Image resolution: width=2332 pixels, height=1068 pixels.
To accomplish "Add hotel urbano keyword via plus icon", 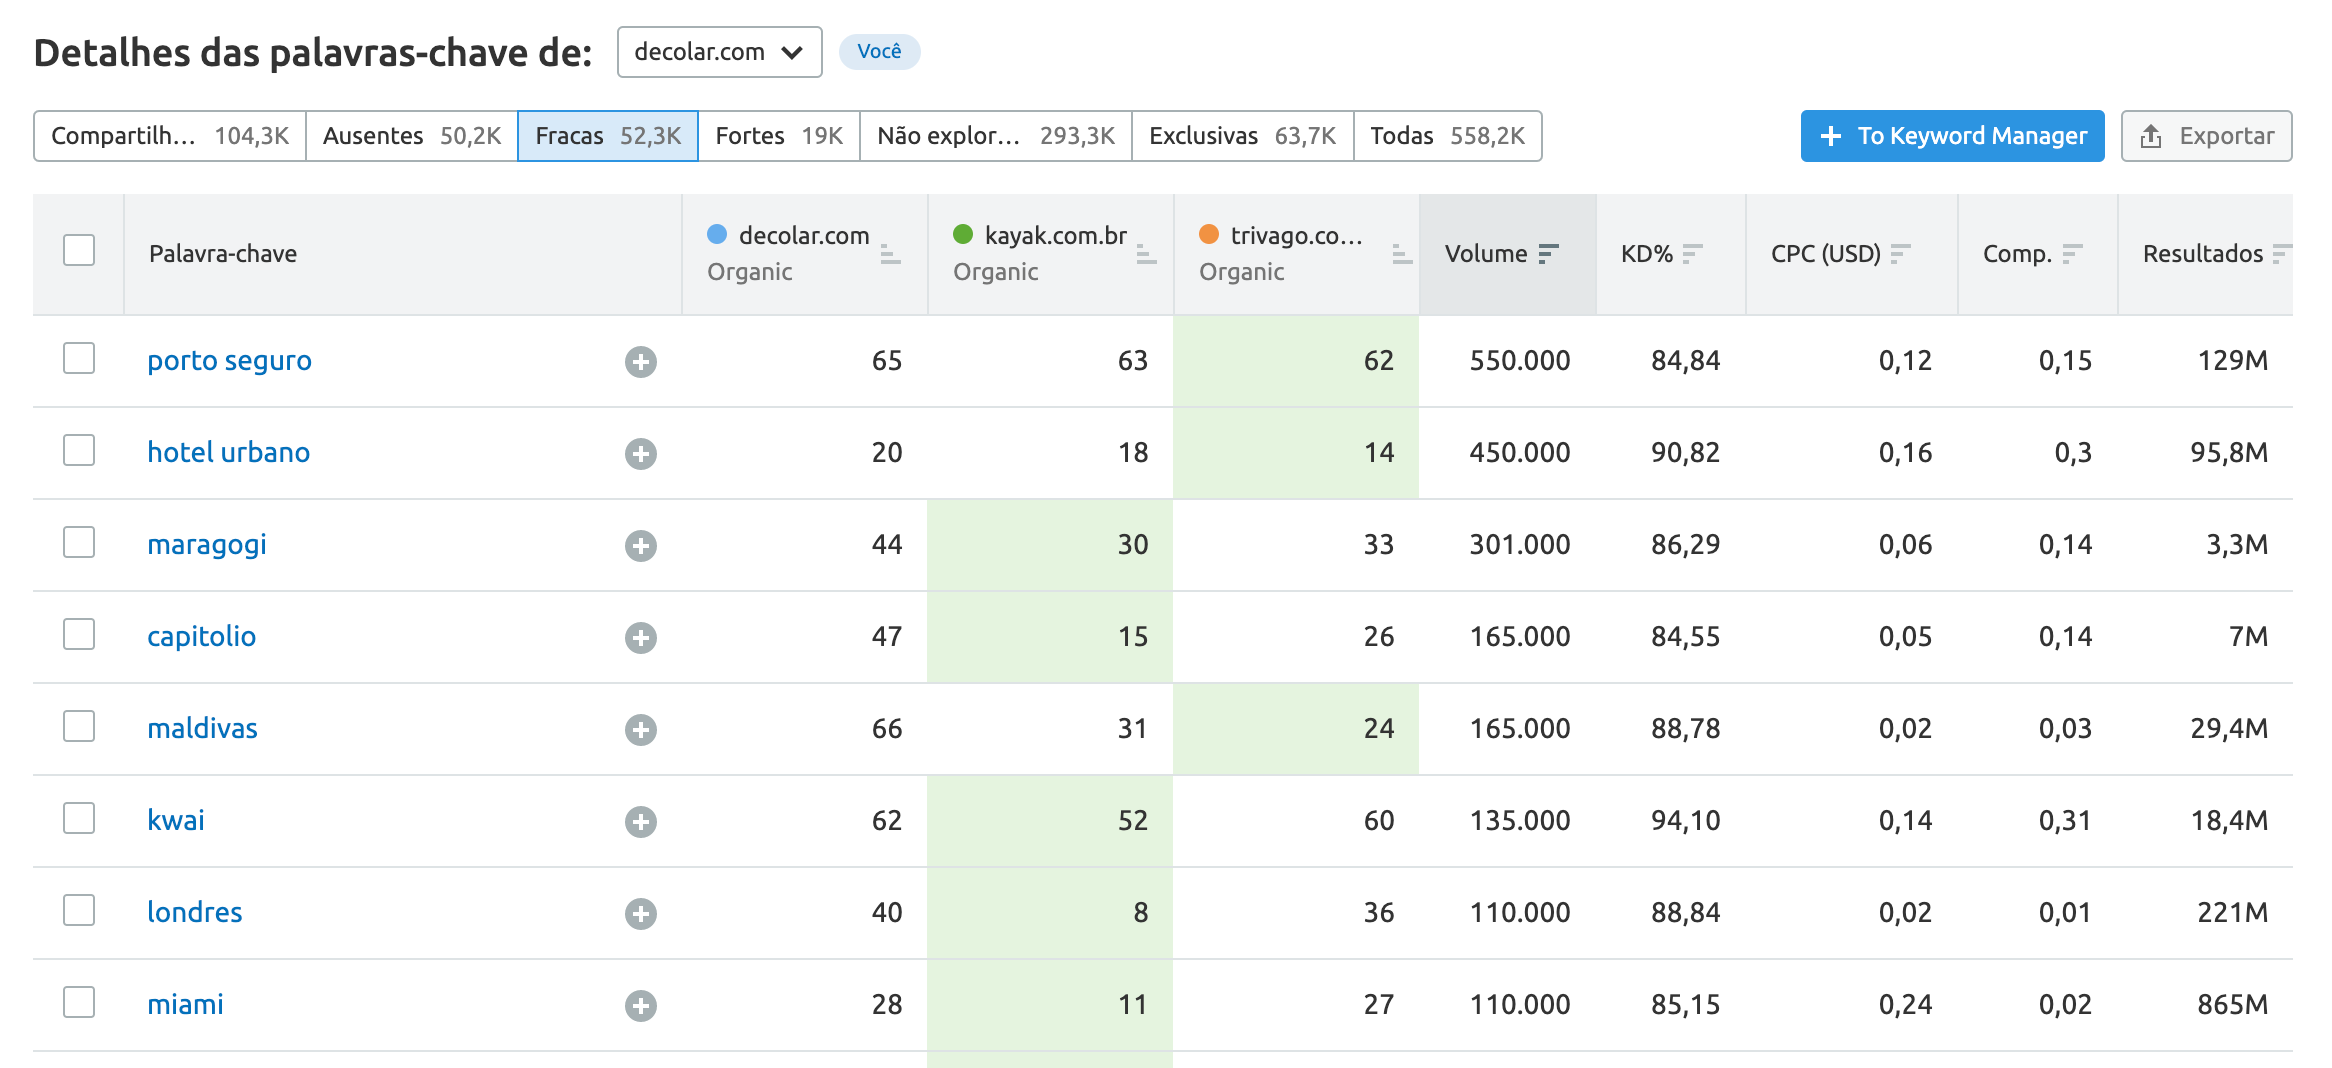I will tap(641, 454).
